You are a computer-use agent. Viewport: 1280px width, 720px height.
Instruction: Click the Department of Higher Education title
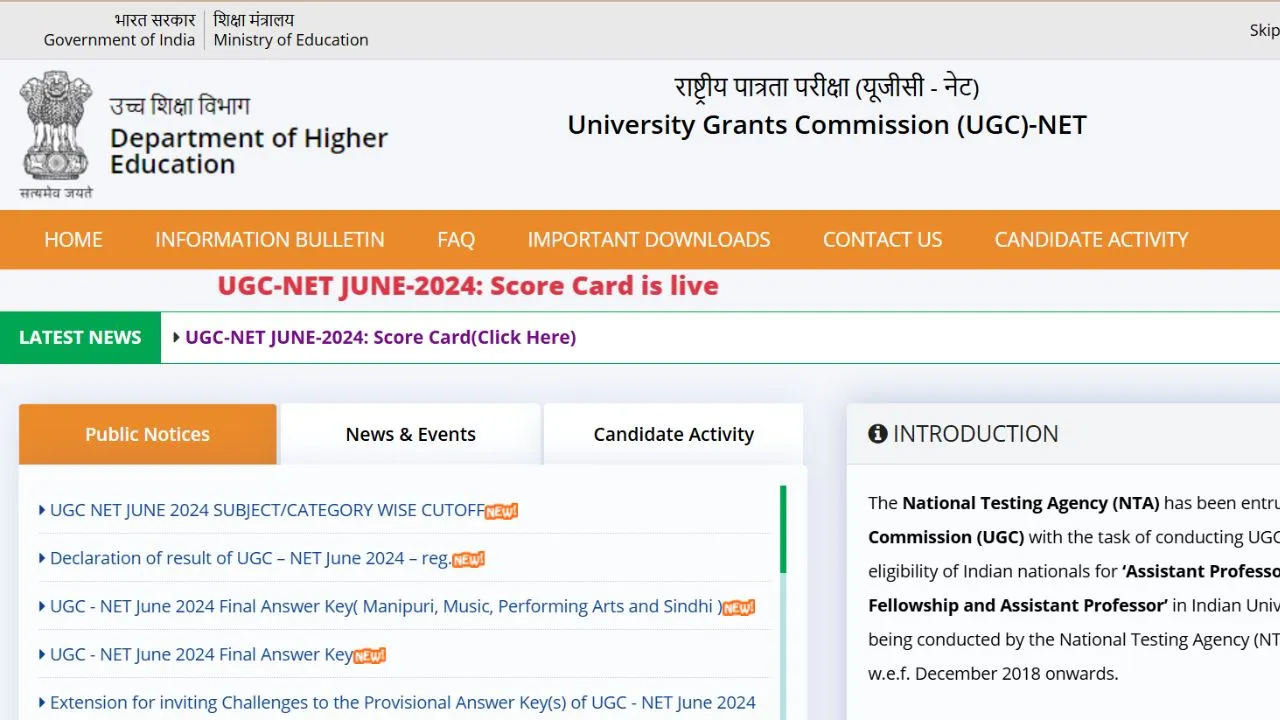[x=249, y=151]
